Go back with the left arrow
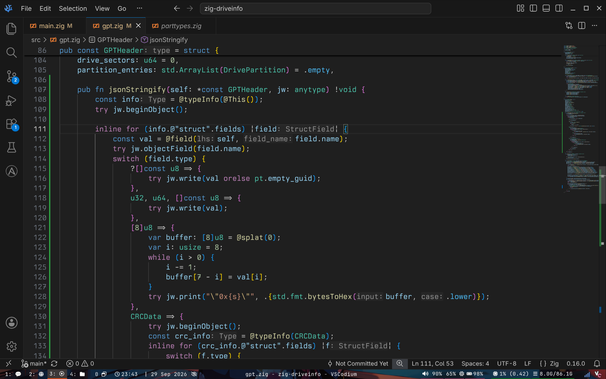This screenshot has width=606, height=379. [x=177, y=8]
